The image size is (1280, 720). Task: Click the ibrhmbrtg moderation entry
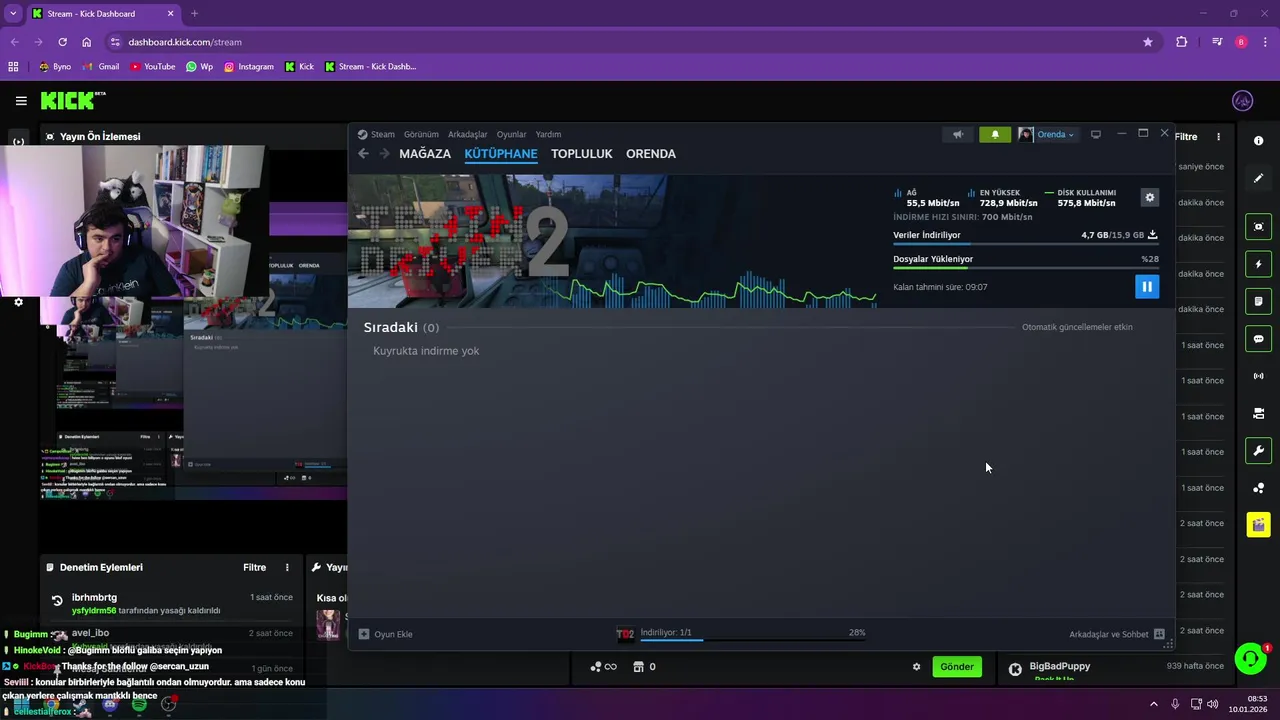coord(170,603)
